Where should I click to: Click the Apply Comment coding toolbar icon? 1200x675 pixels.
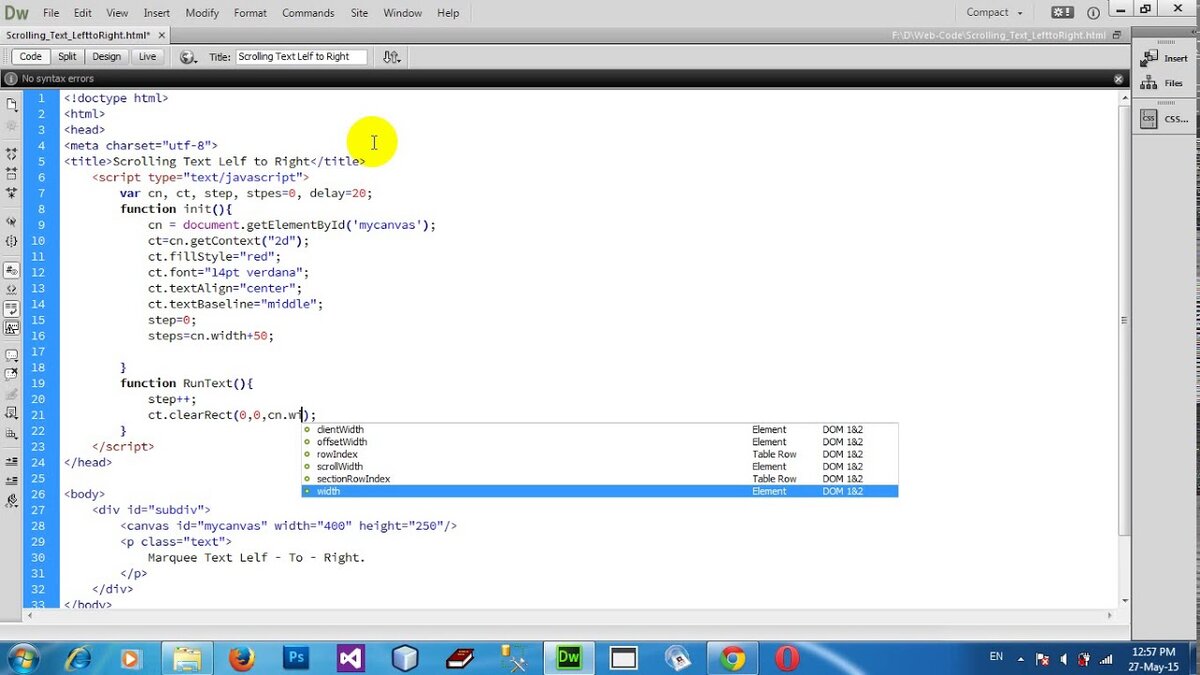[11, 356]
